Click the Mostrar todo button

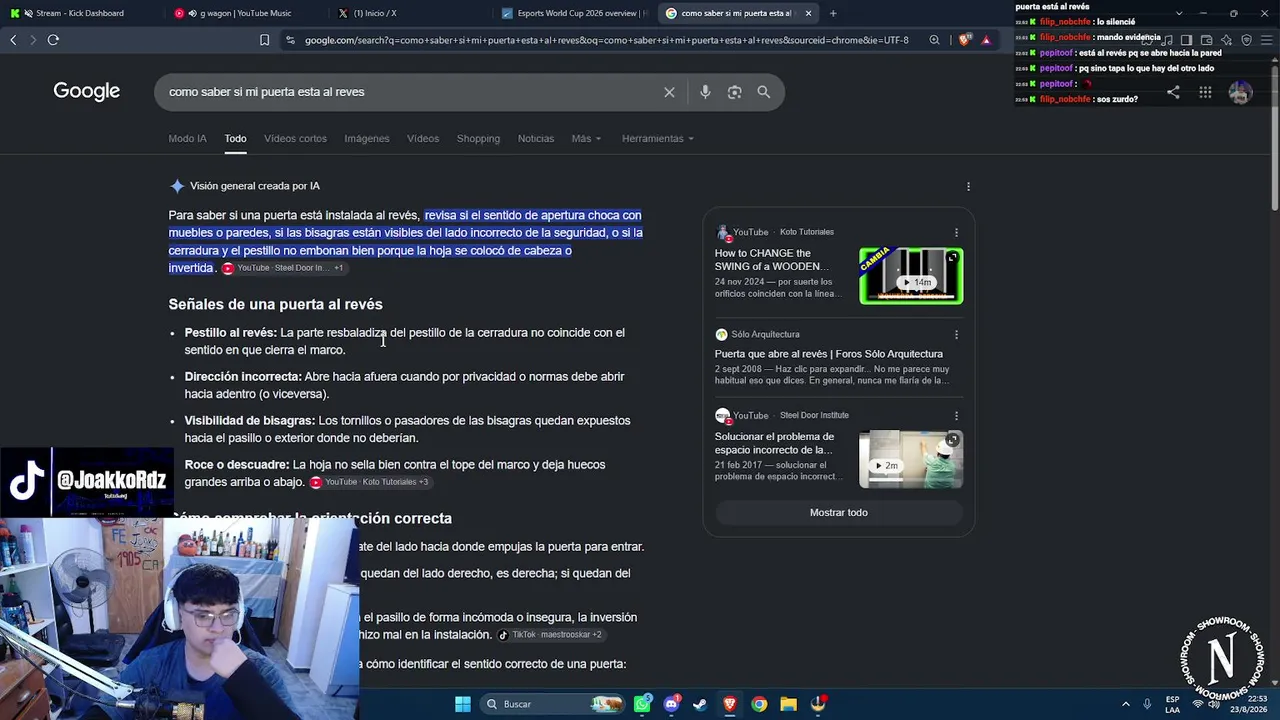click(x=839, y=513)
